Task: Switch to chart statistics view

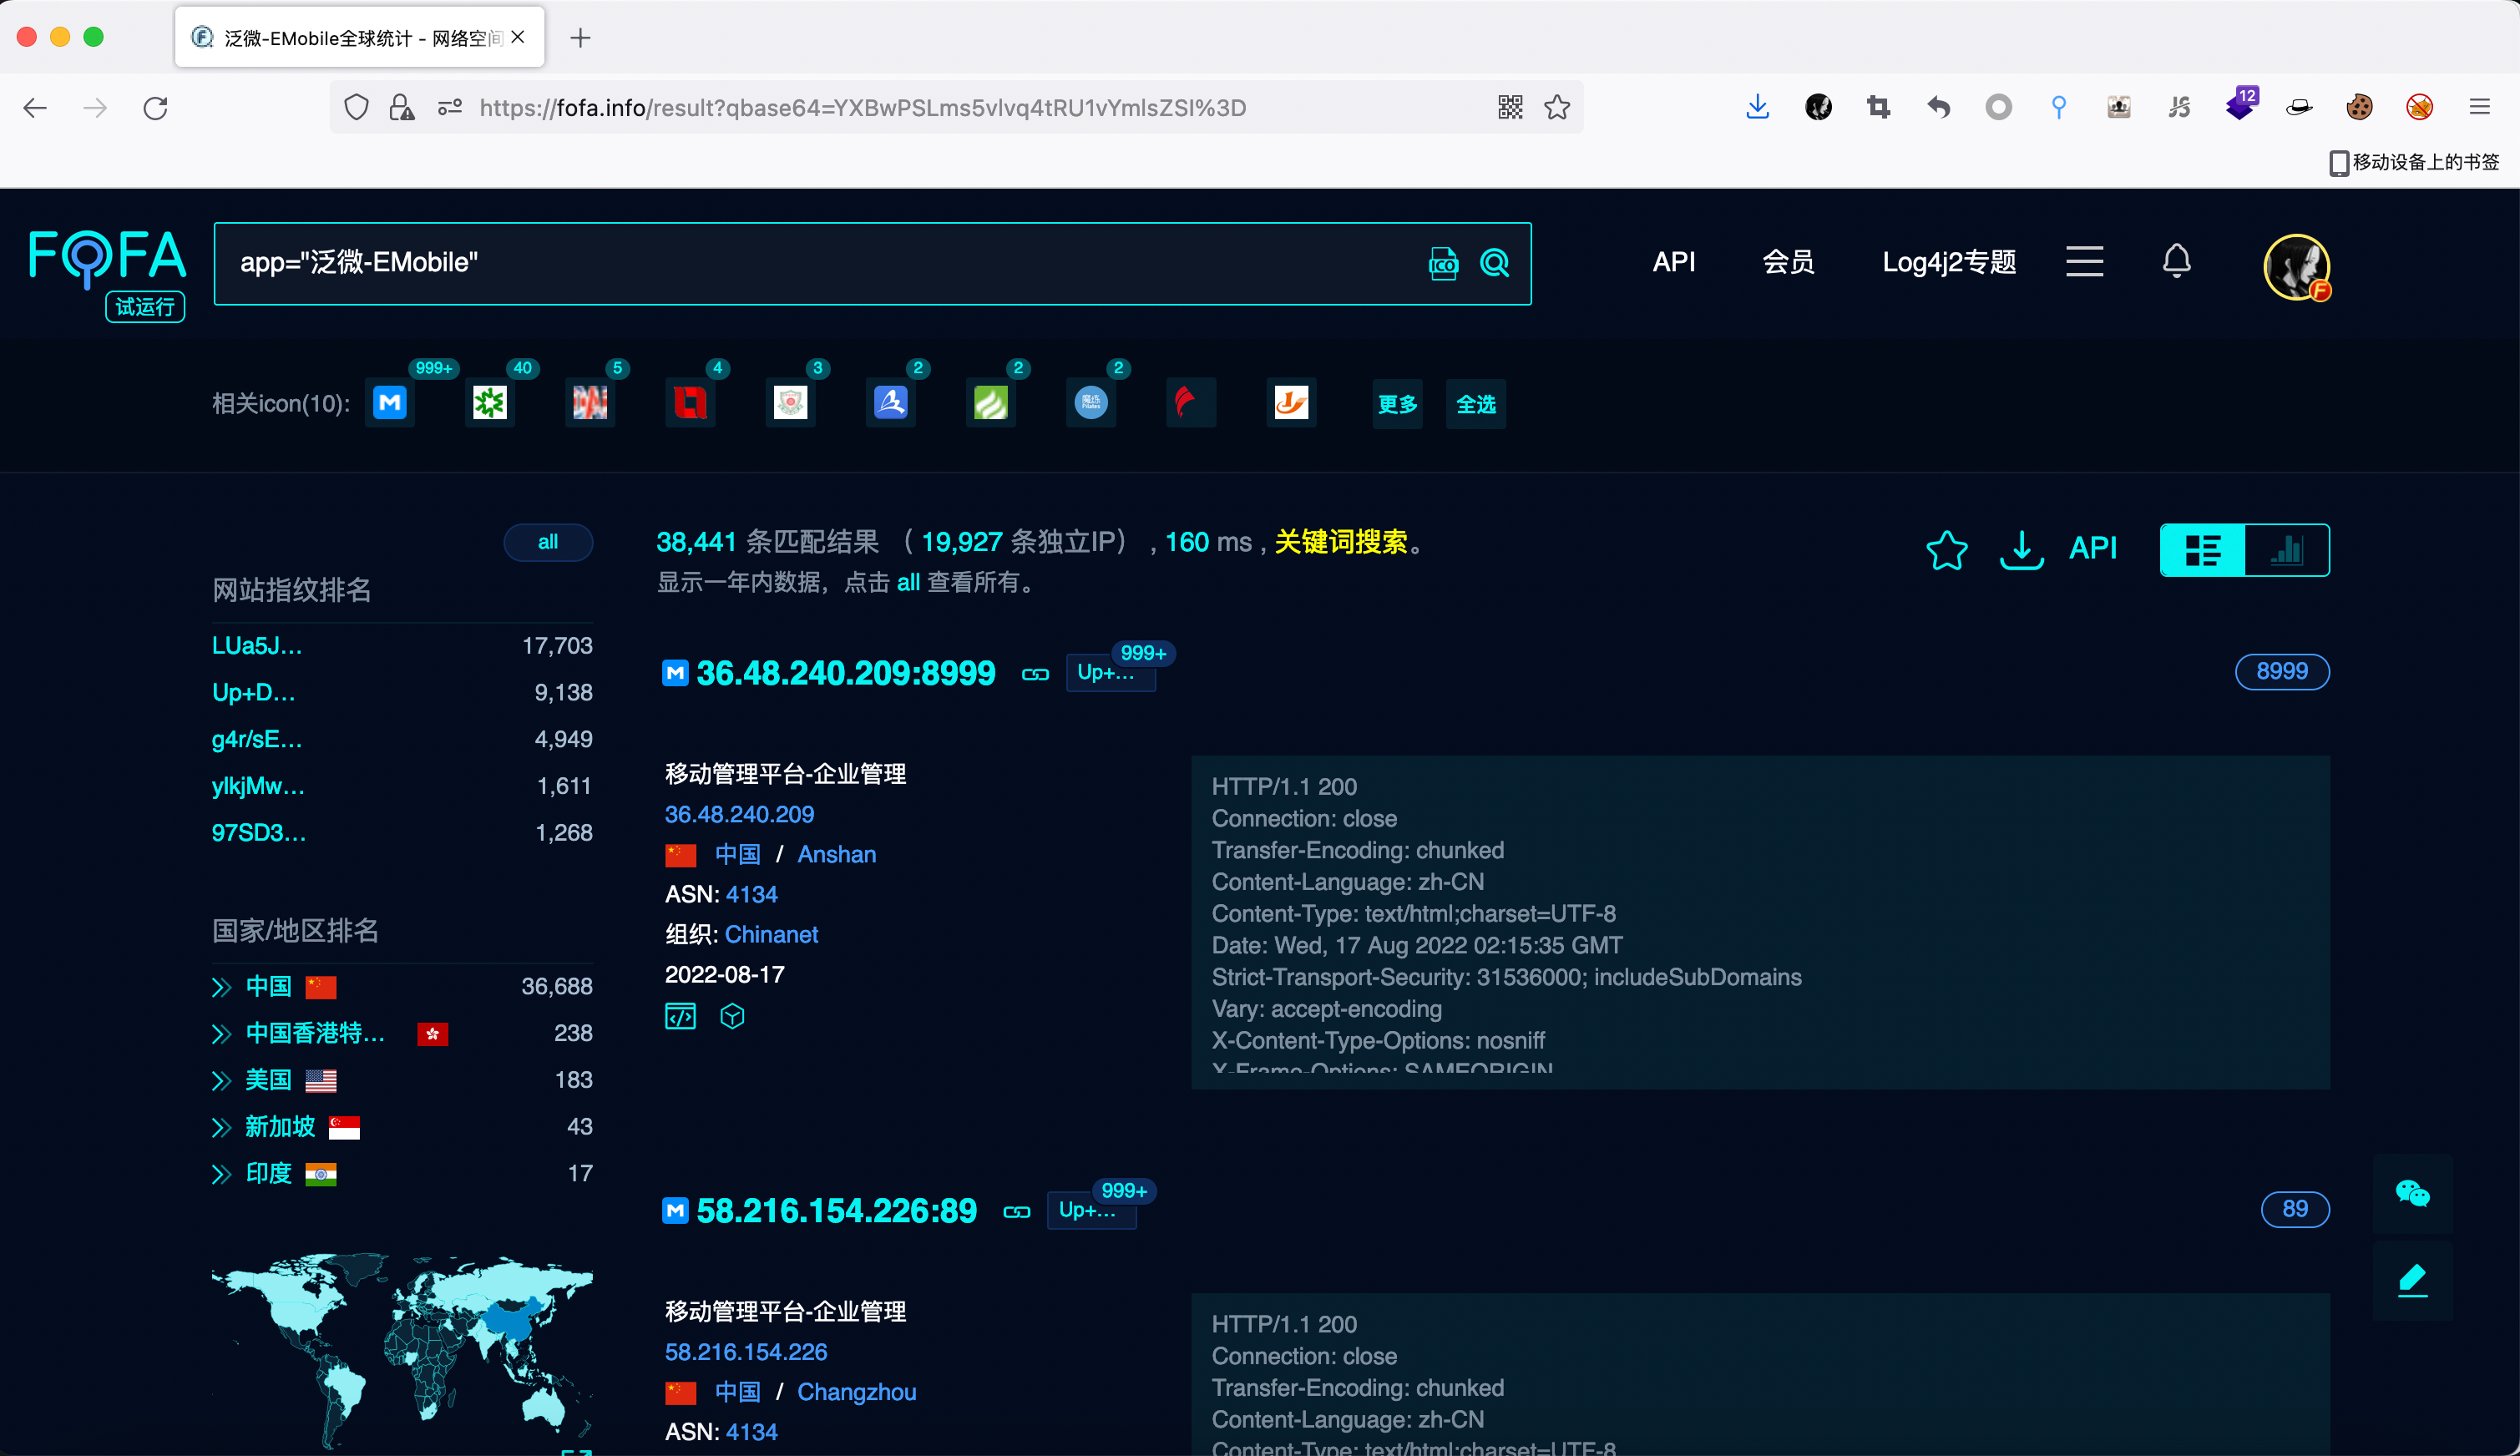Action: (2287, 549)
